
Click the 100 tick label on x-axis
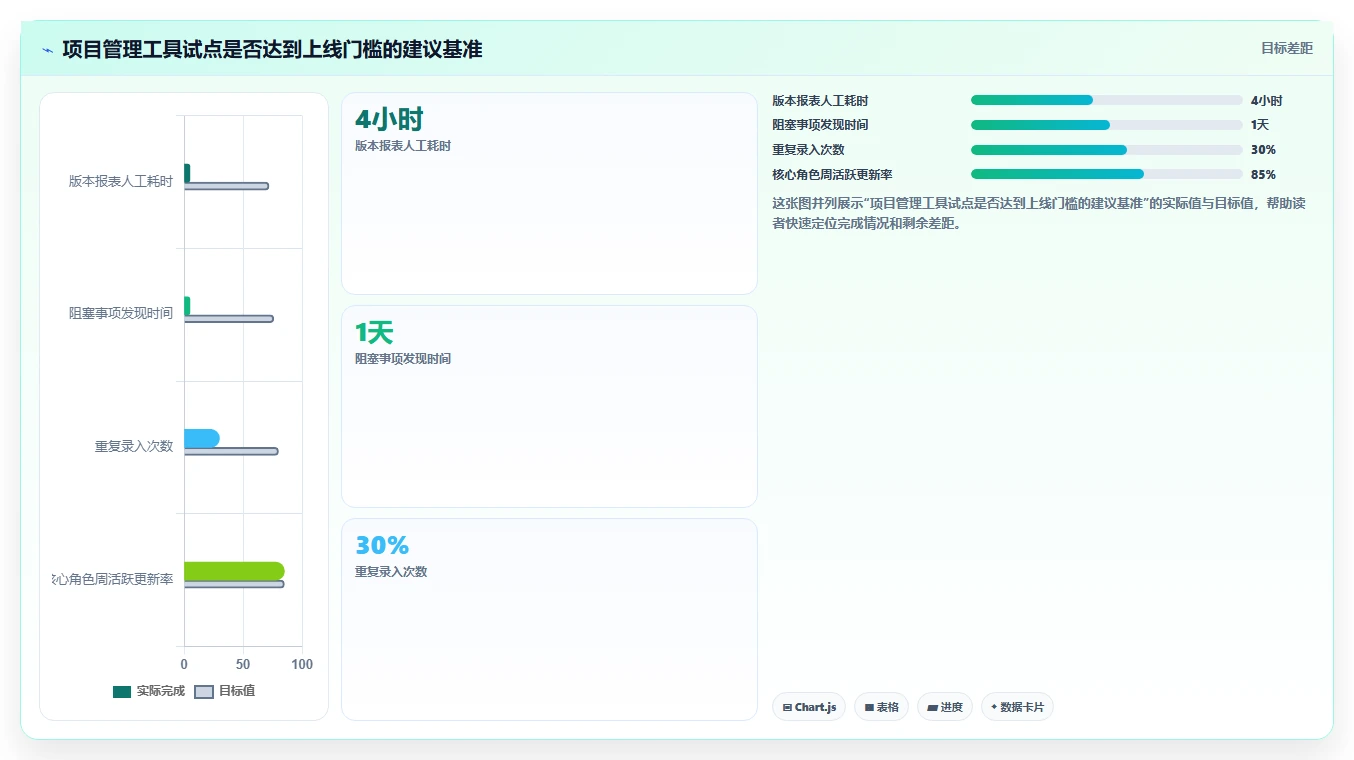pos(302,665)
